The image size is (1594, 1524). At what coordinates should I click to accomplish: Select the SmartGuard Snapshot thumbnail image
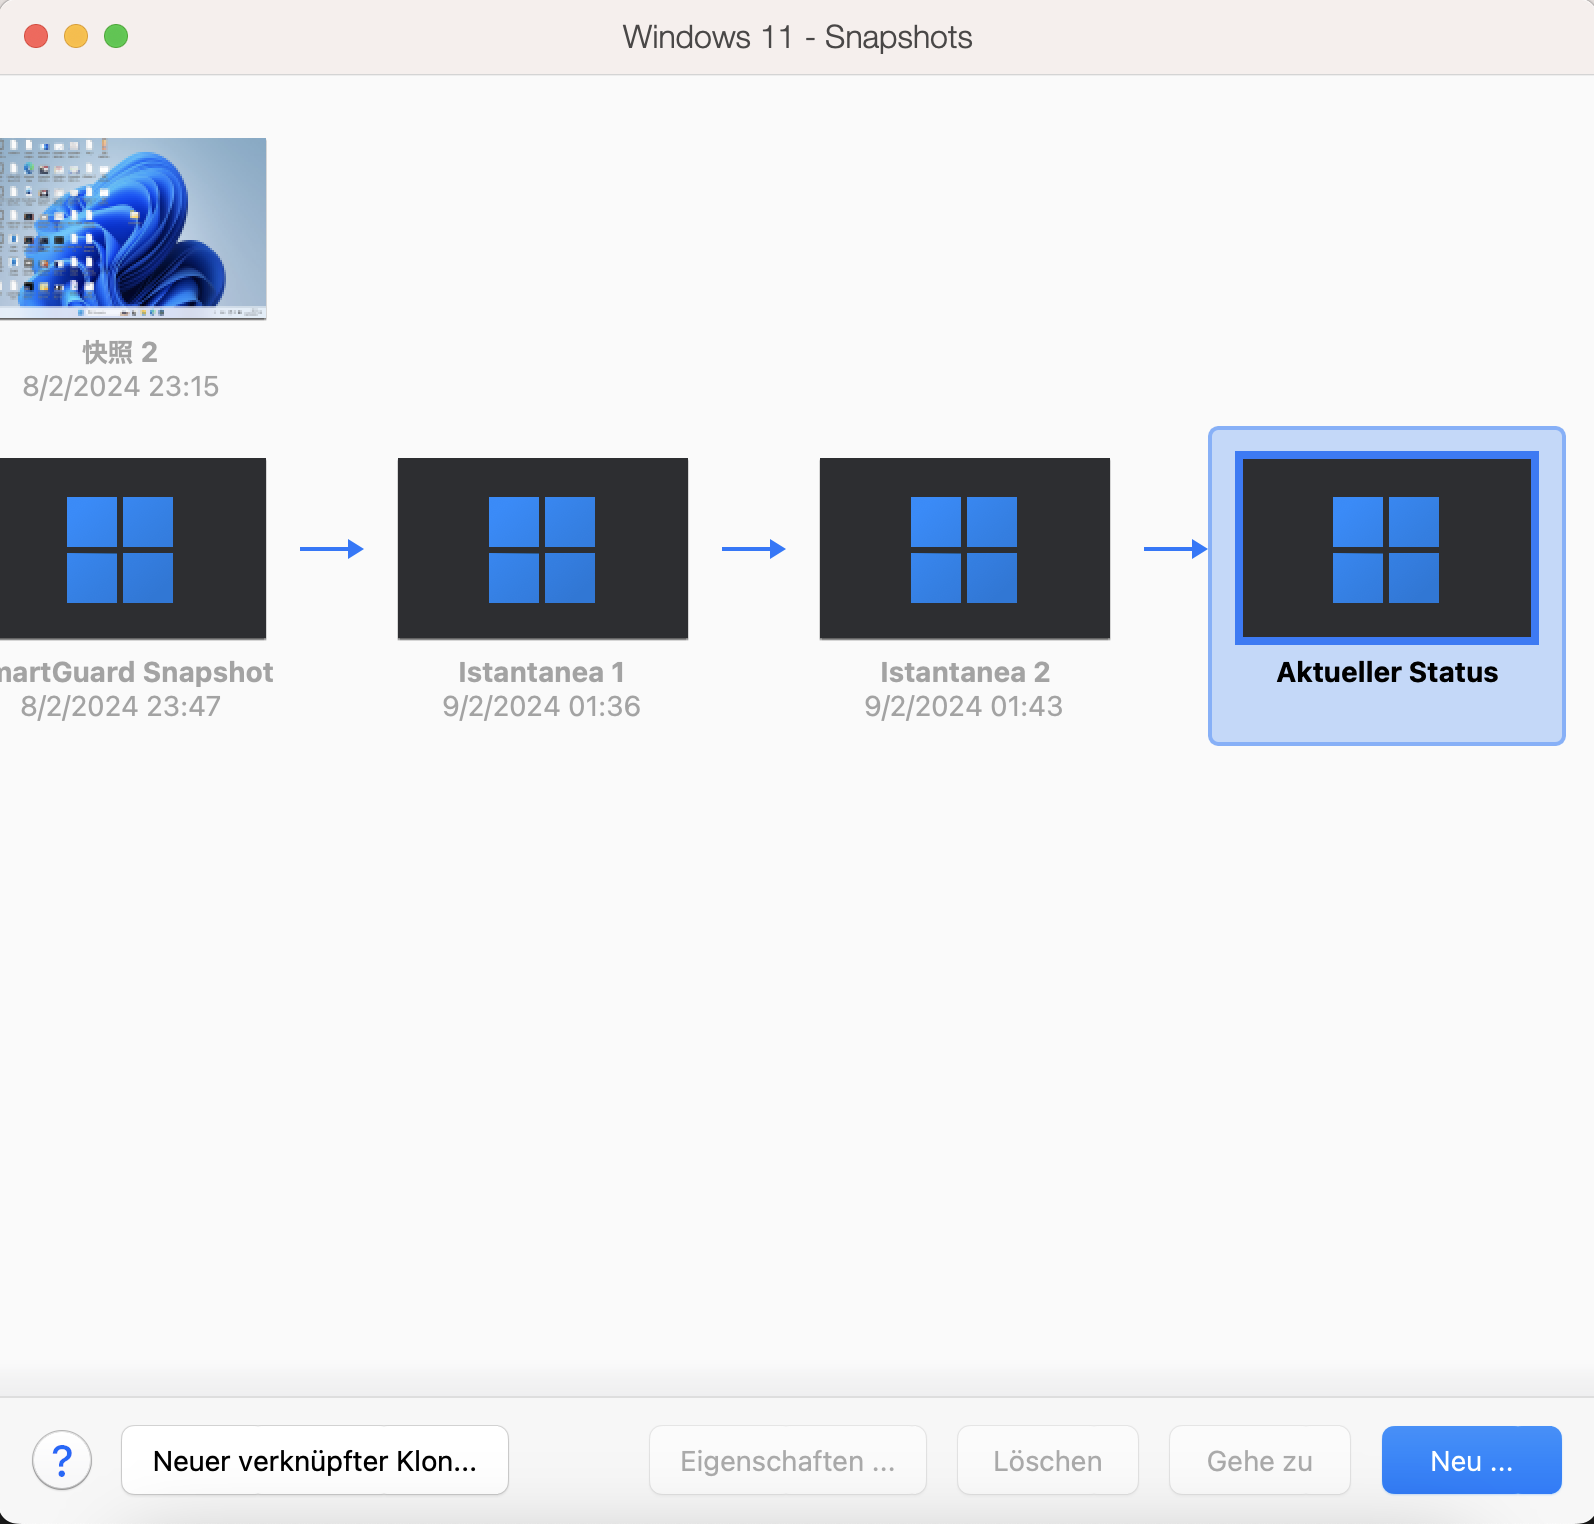pyautogui.click(x=132, y=549)
